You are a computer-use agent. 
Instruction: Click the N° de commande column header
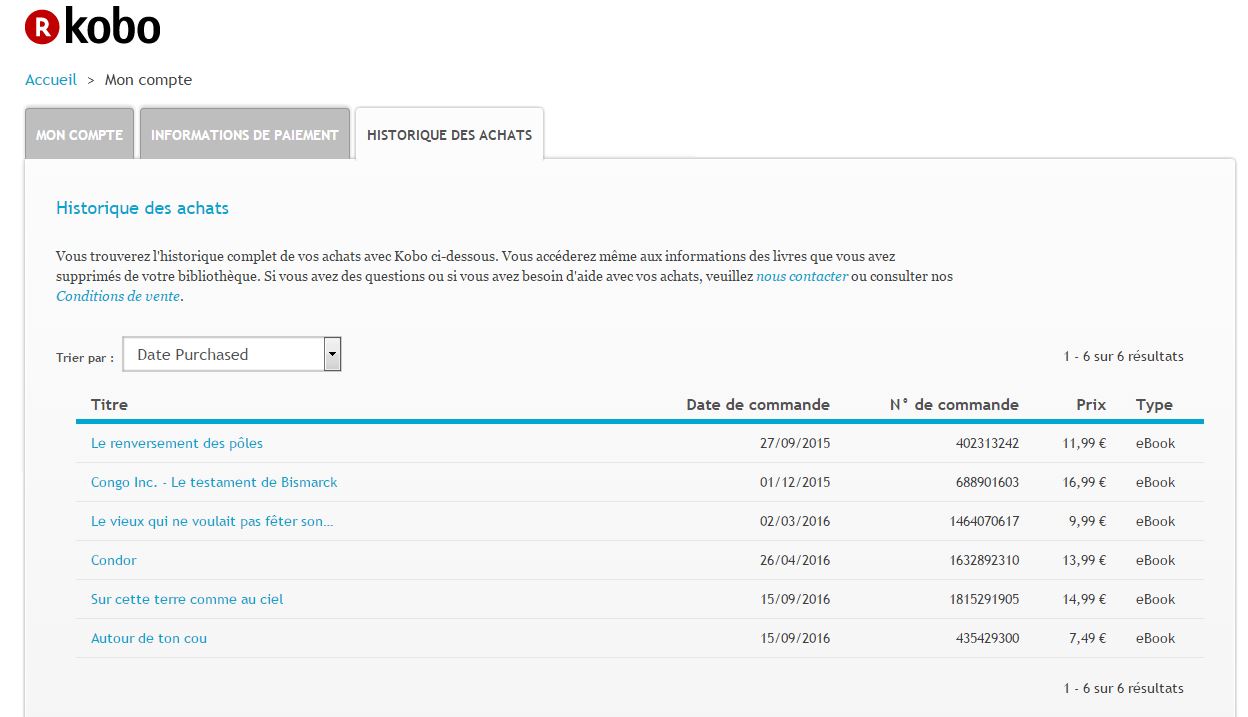tap(954, 405)
